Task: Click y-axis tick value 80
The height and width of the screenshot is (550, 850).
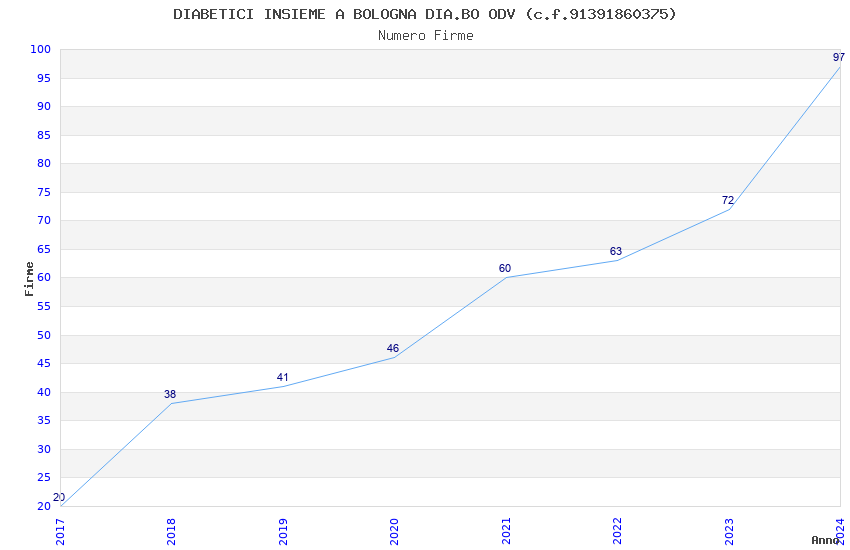Action: [x=44, y=163]
